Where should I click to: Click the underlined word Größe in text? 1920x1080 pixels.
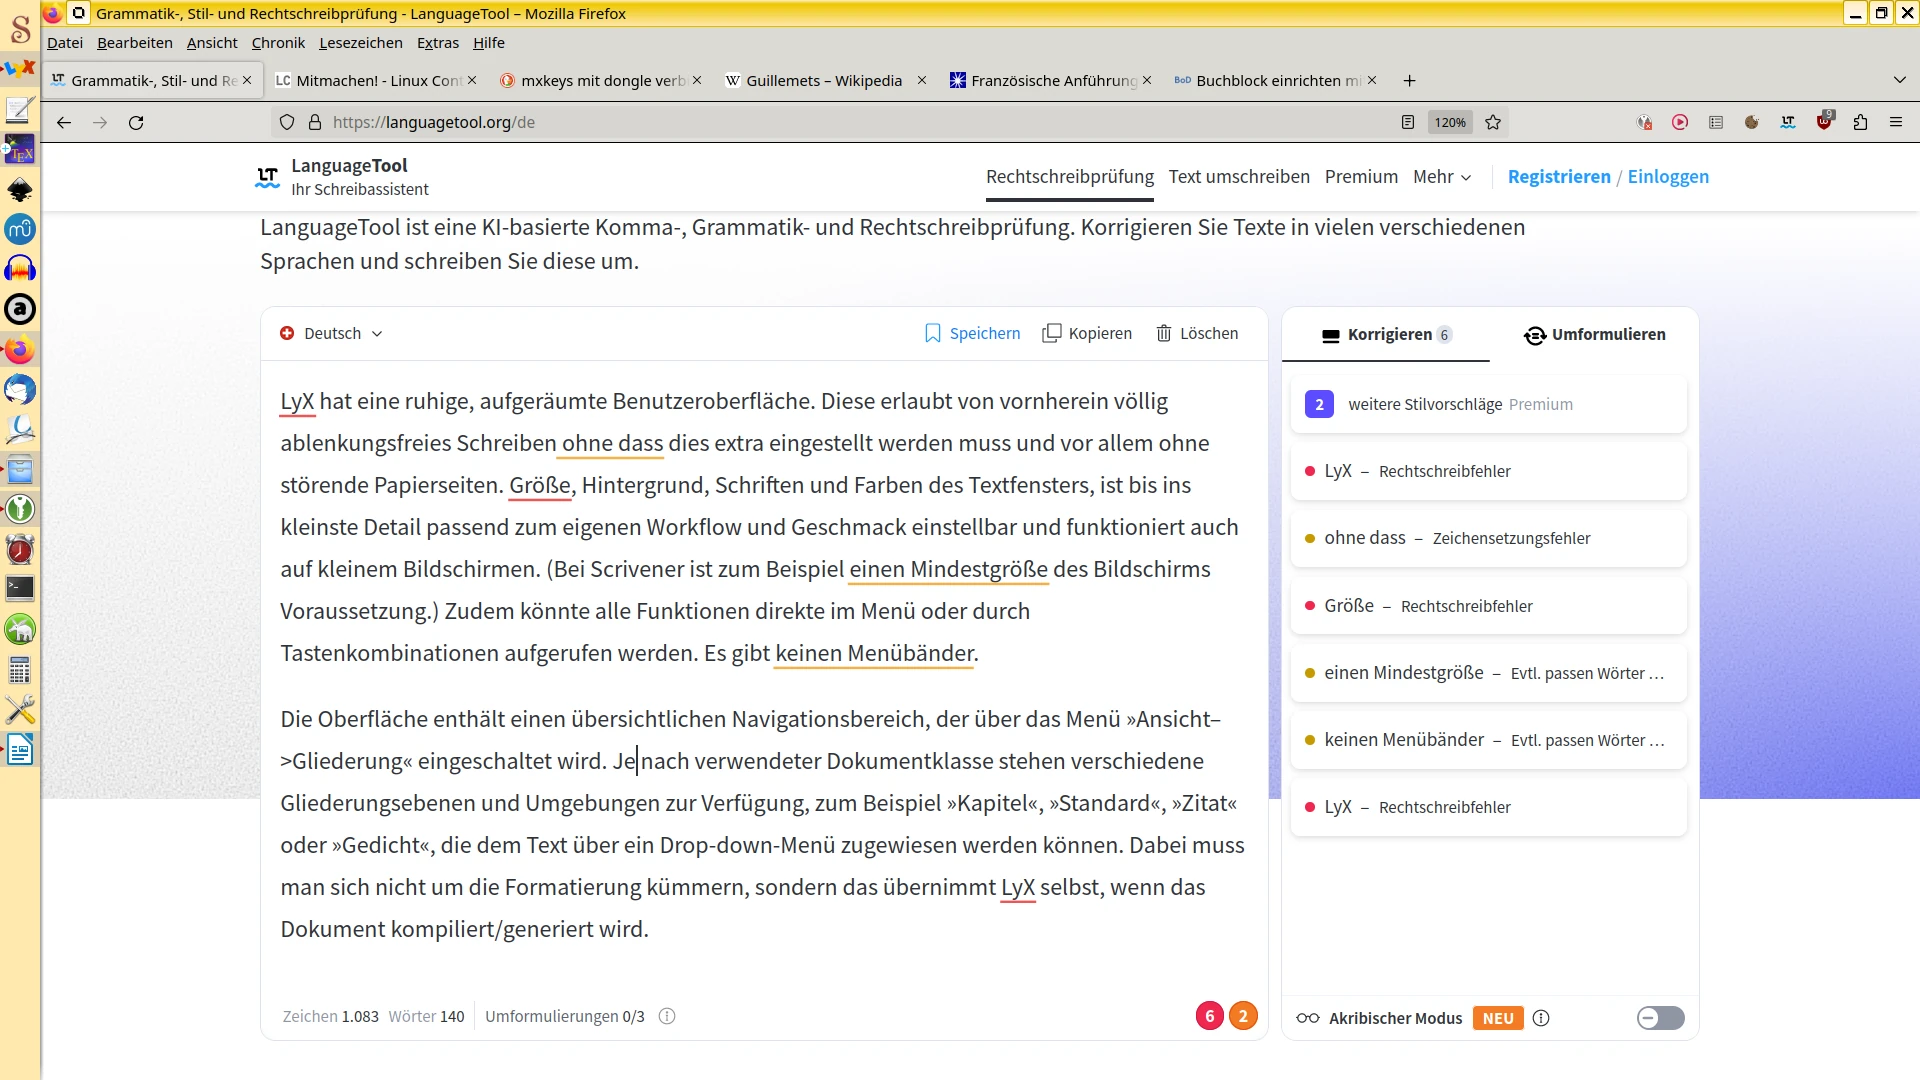[540, 485]
